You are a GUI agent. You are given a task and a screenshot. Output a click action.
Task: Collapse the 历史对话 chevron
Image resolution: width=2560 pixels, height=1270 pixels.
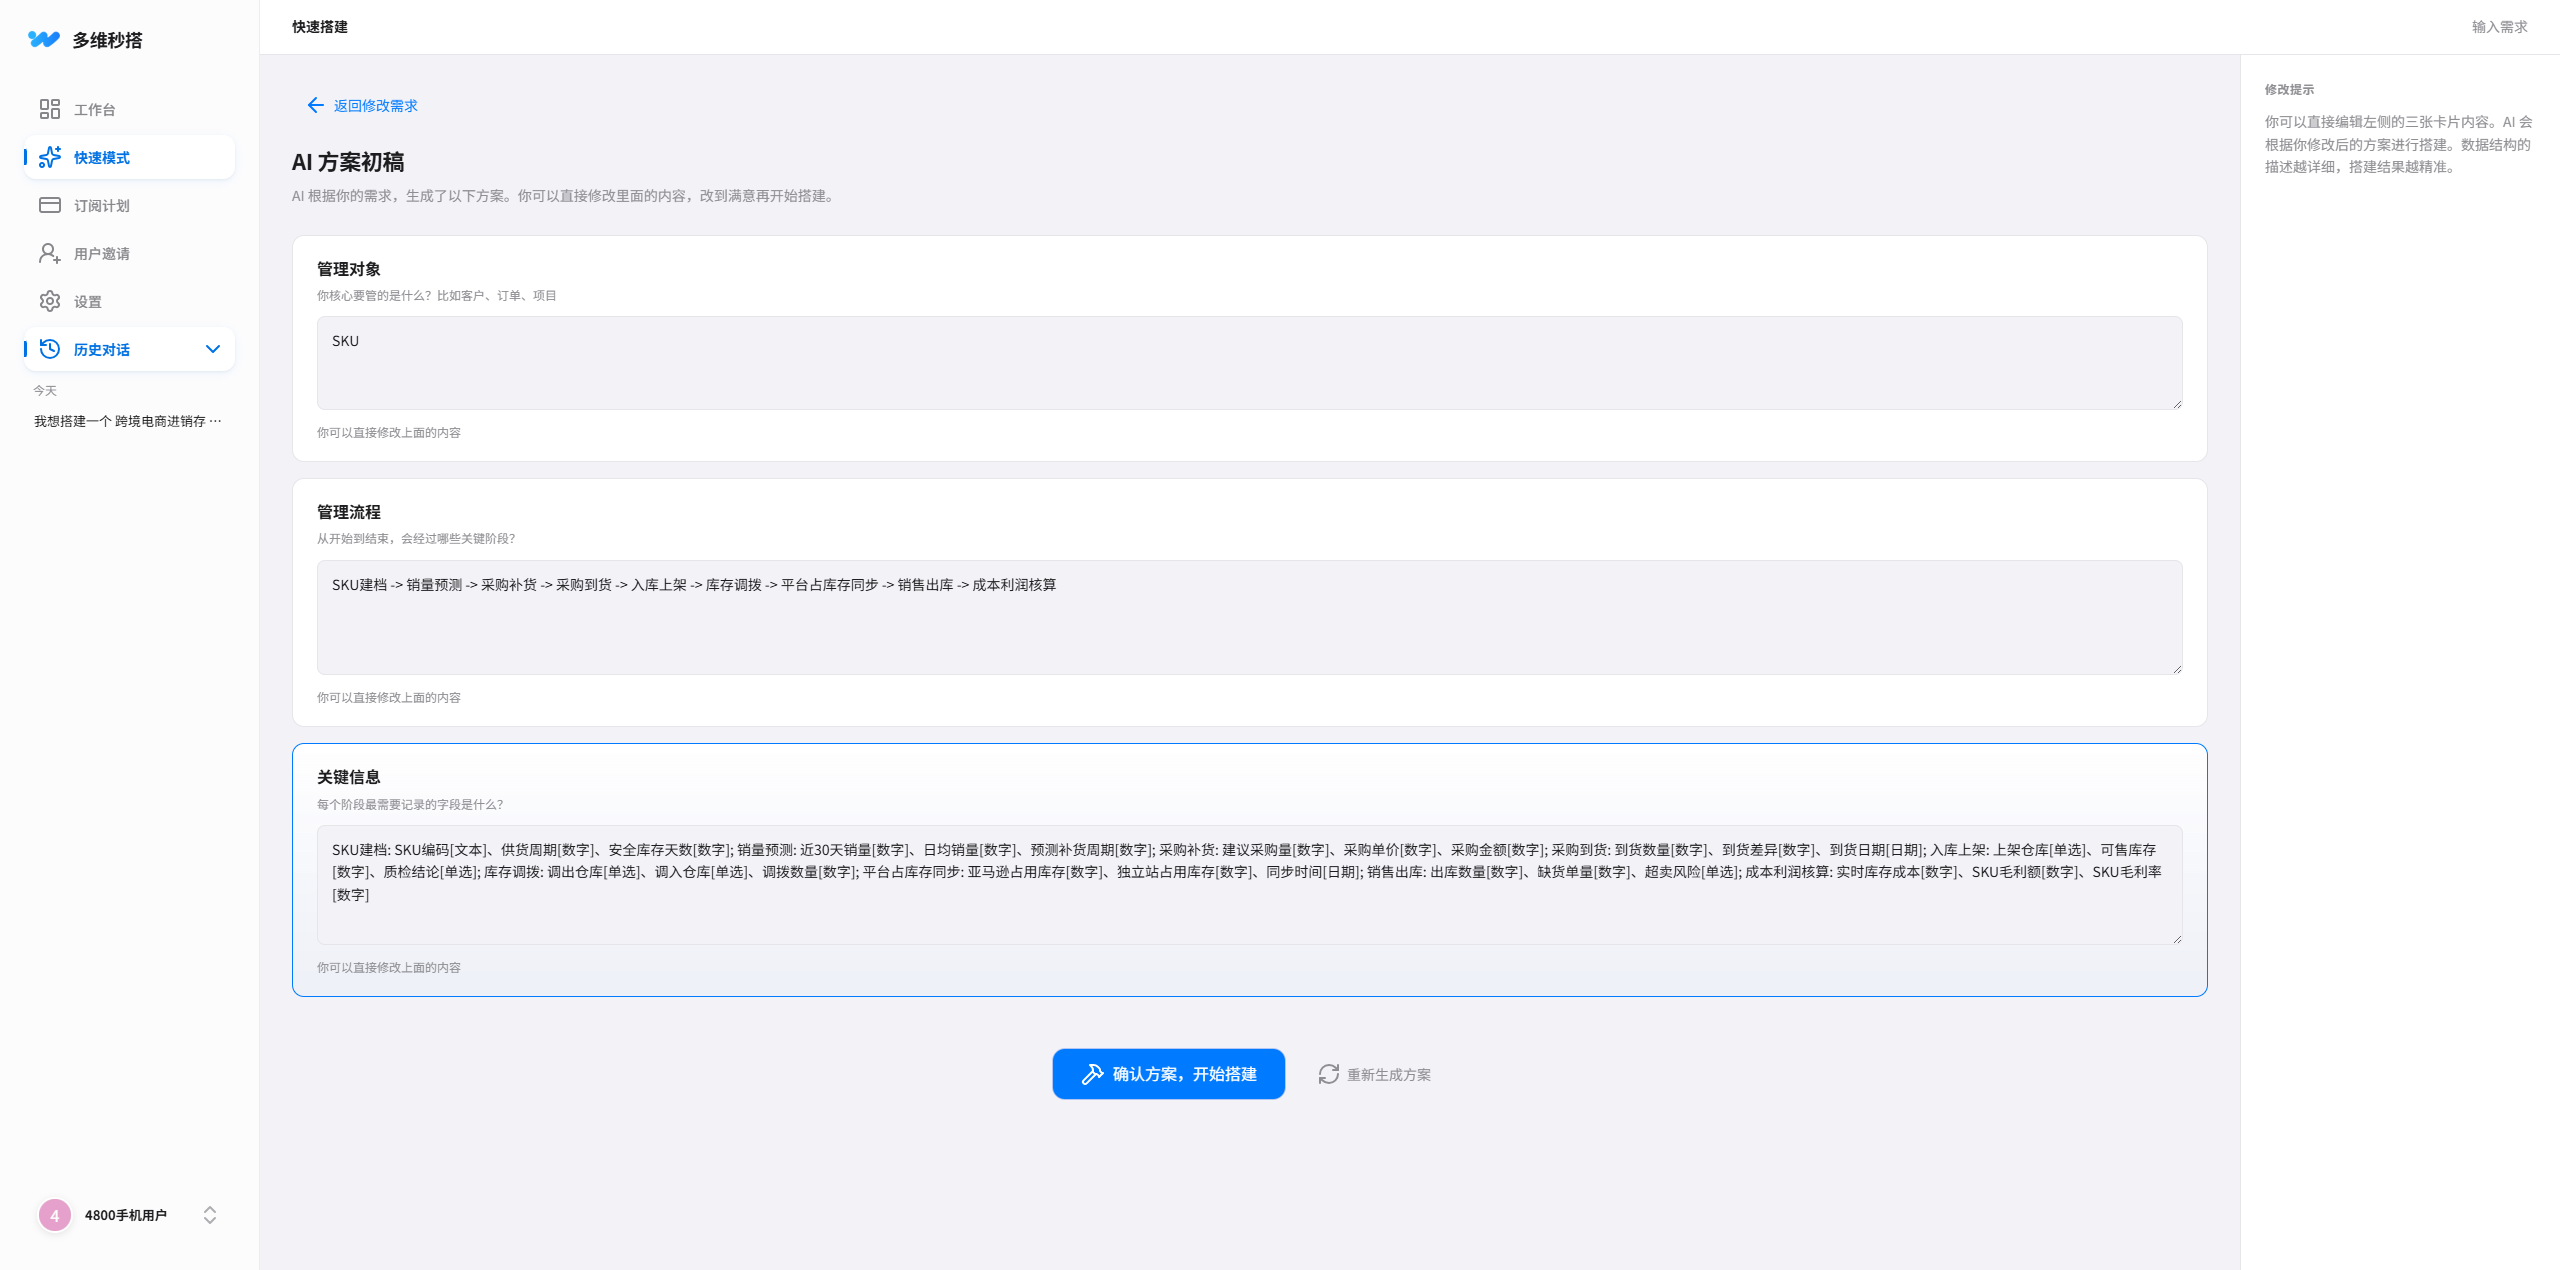[x=212, y=349]
